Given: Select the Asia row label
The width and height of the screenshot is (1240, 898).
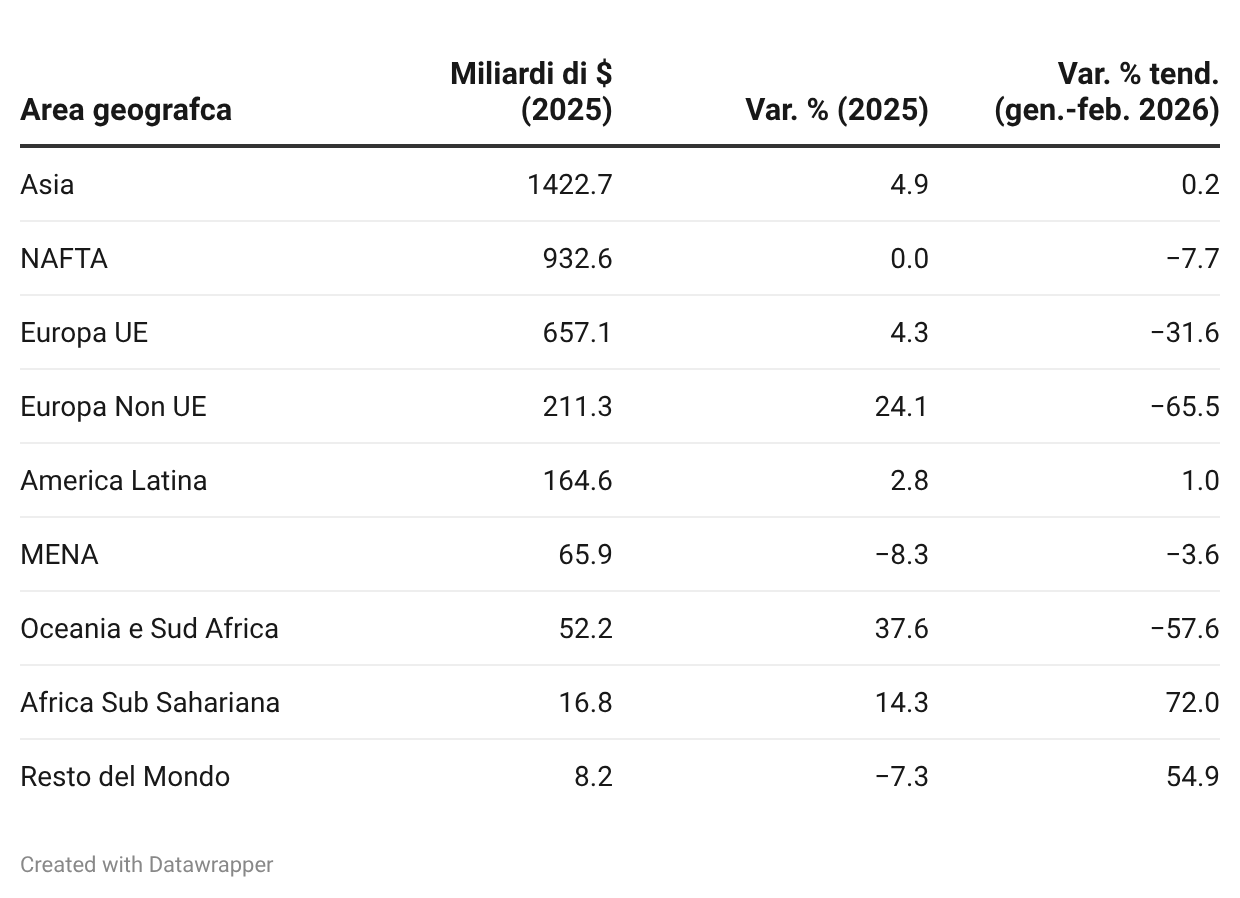Looking at the screenshot, I should click(x=47, y=184).
